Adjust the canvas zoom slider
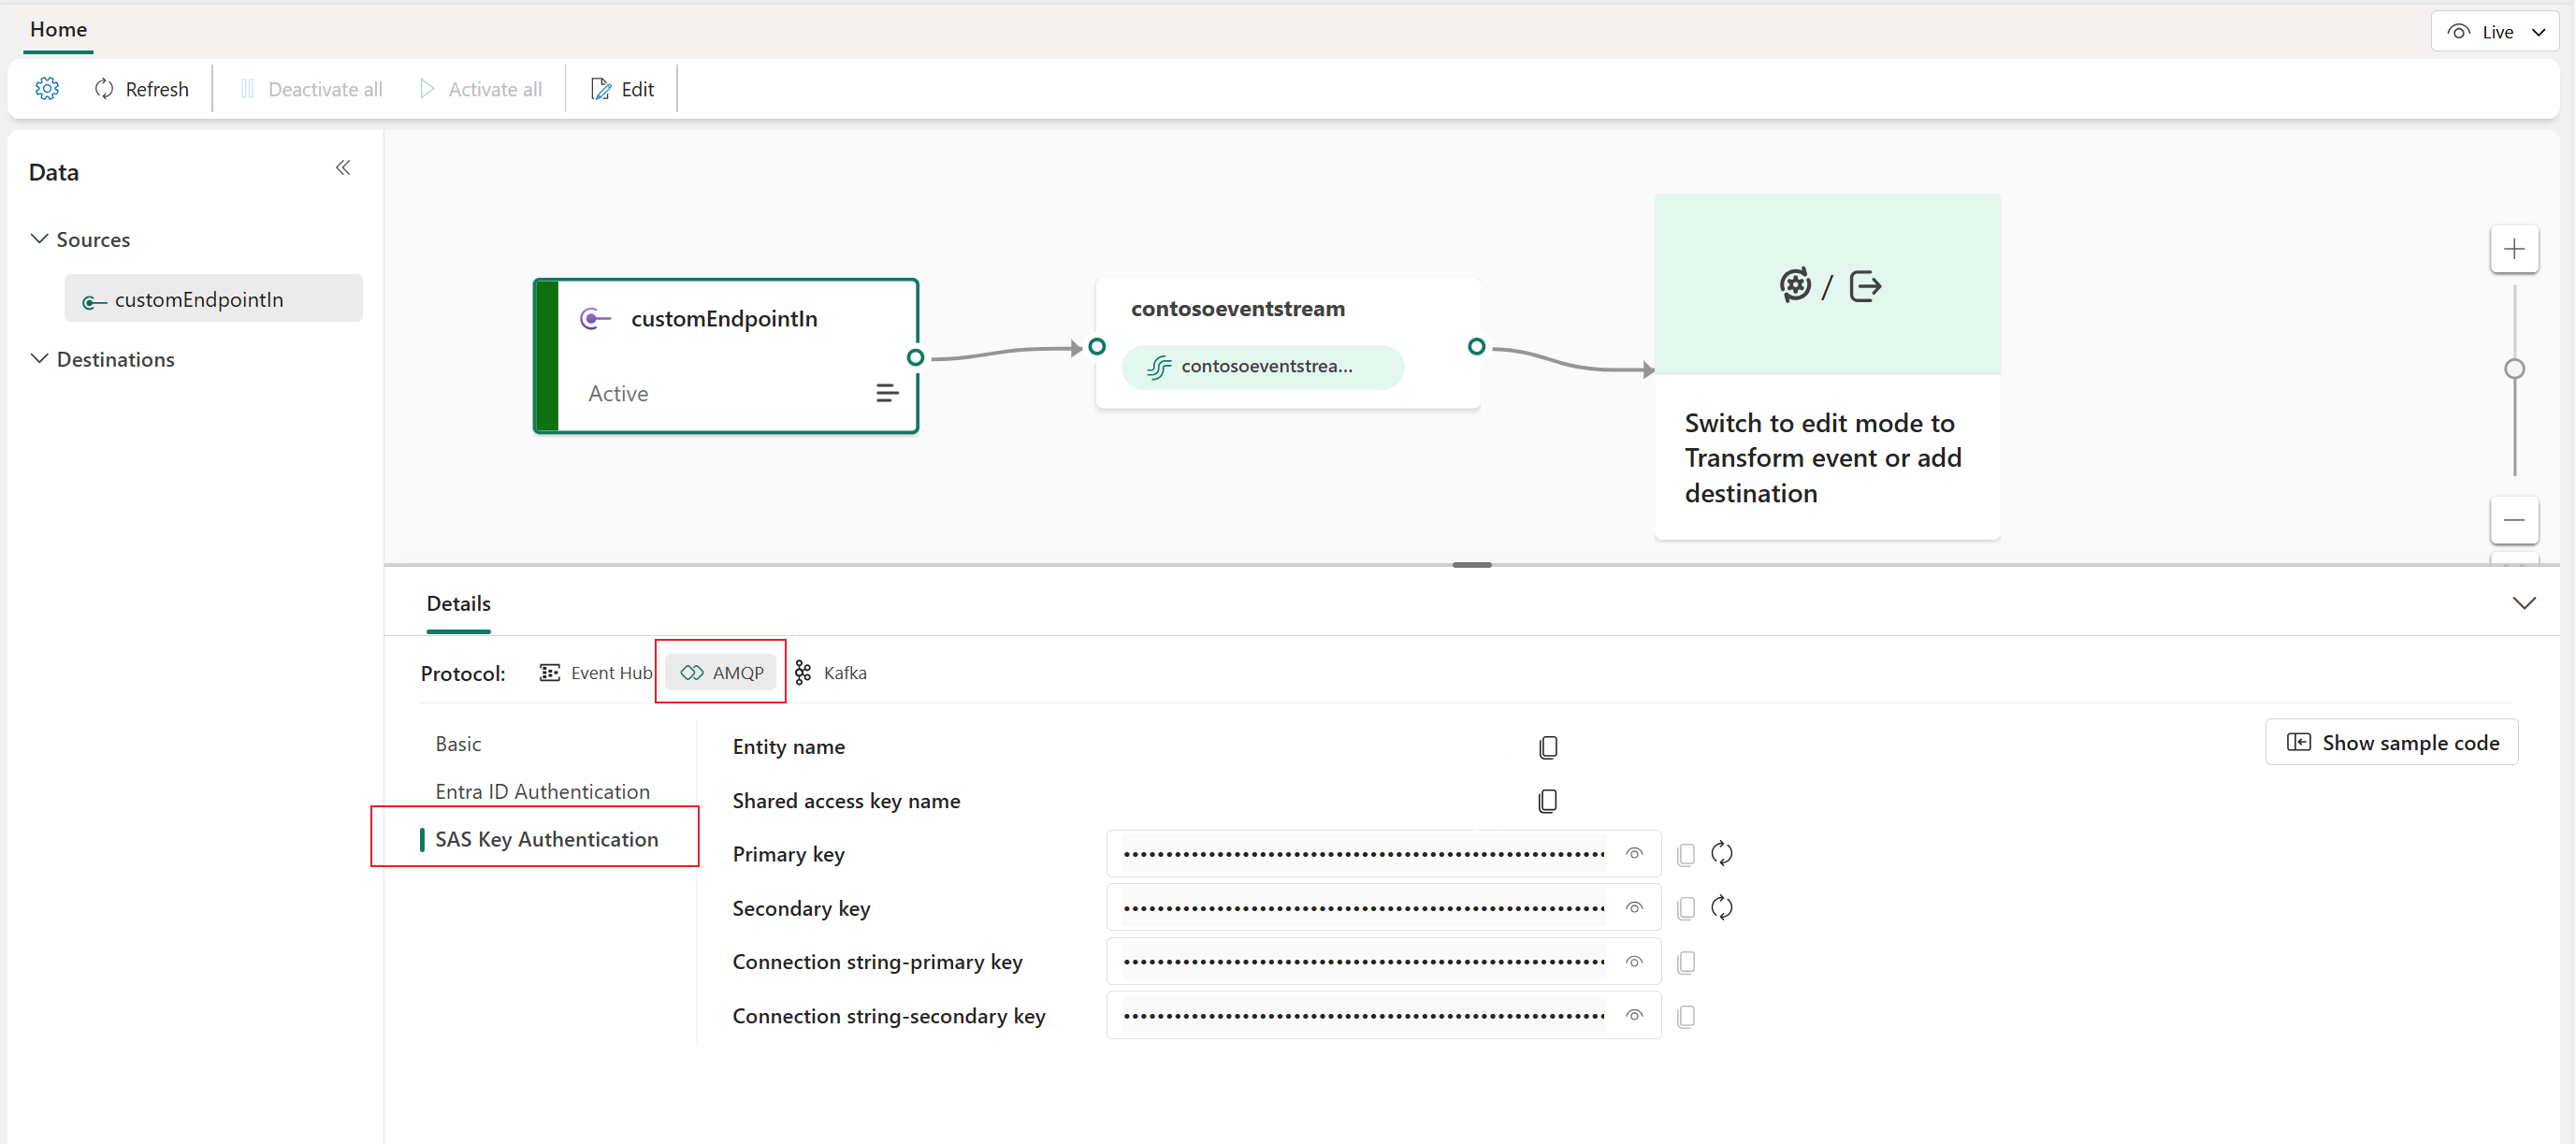The image size is (2576, 1144). point(2515,369)
